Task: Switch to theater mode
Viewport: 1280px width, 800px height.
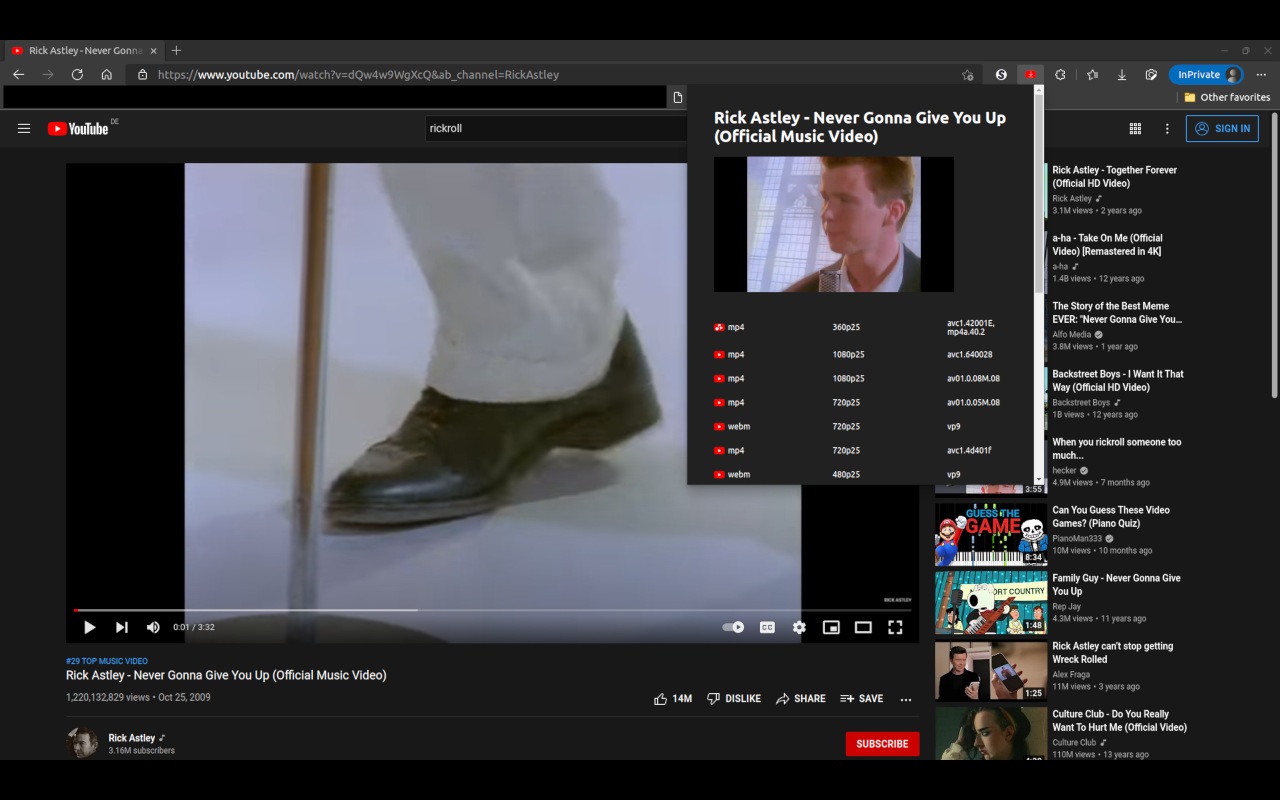Action: click(863, 627)
